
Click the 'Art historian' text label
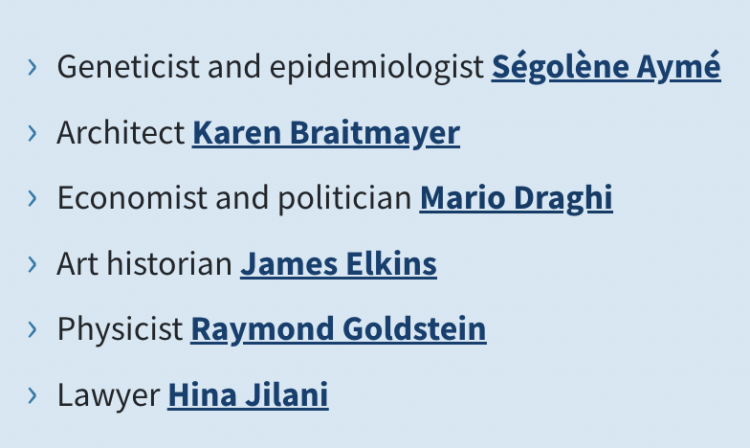[145, 264]
